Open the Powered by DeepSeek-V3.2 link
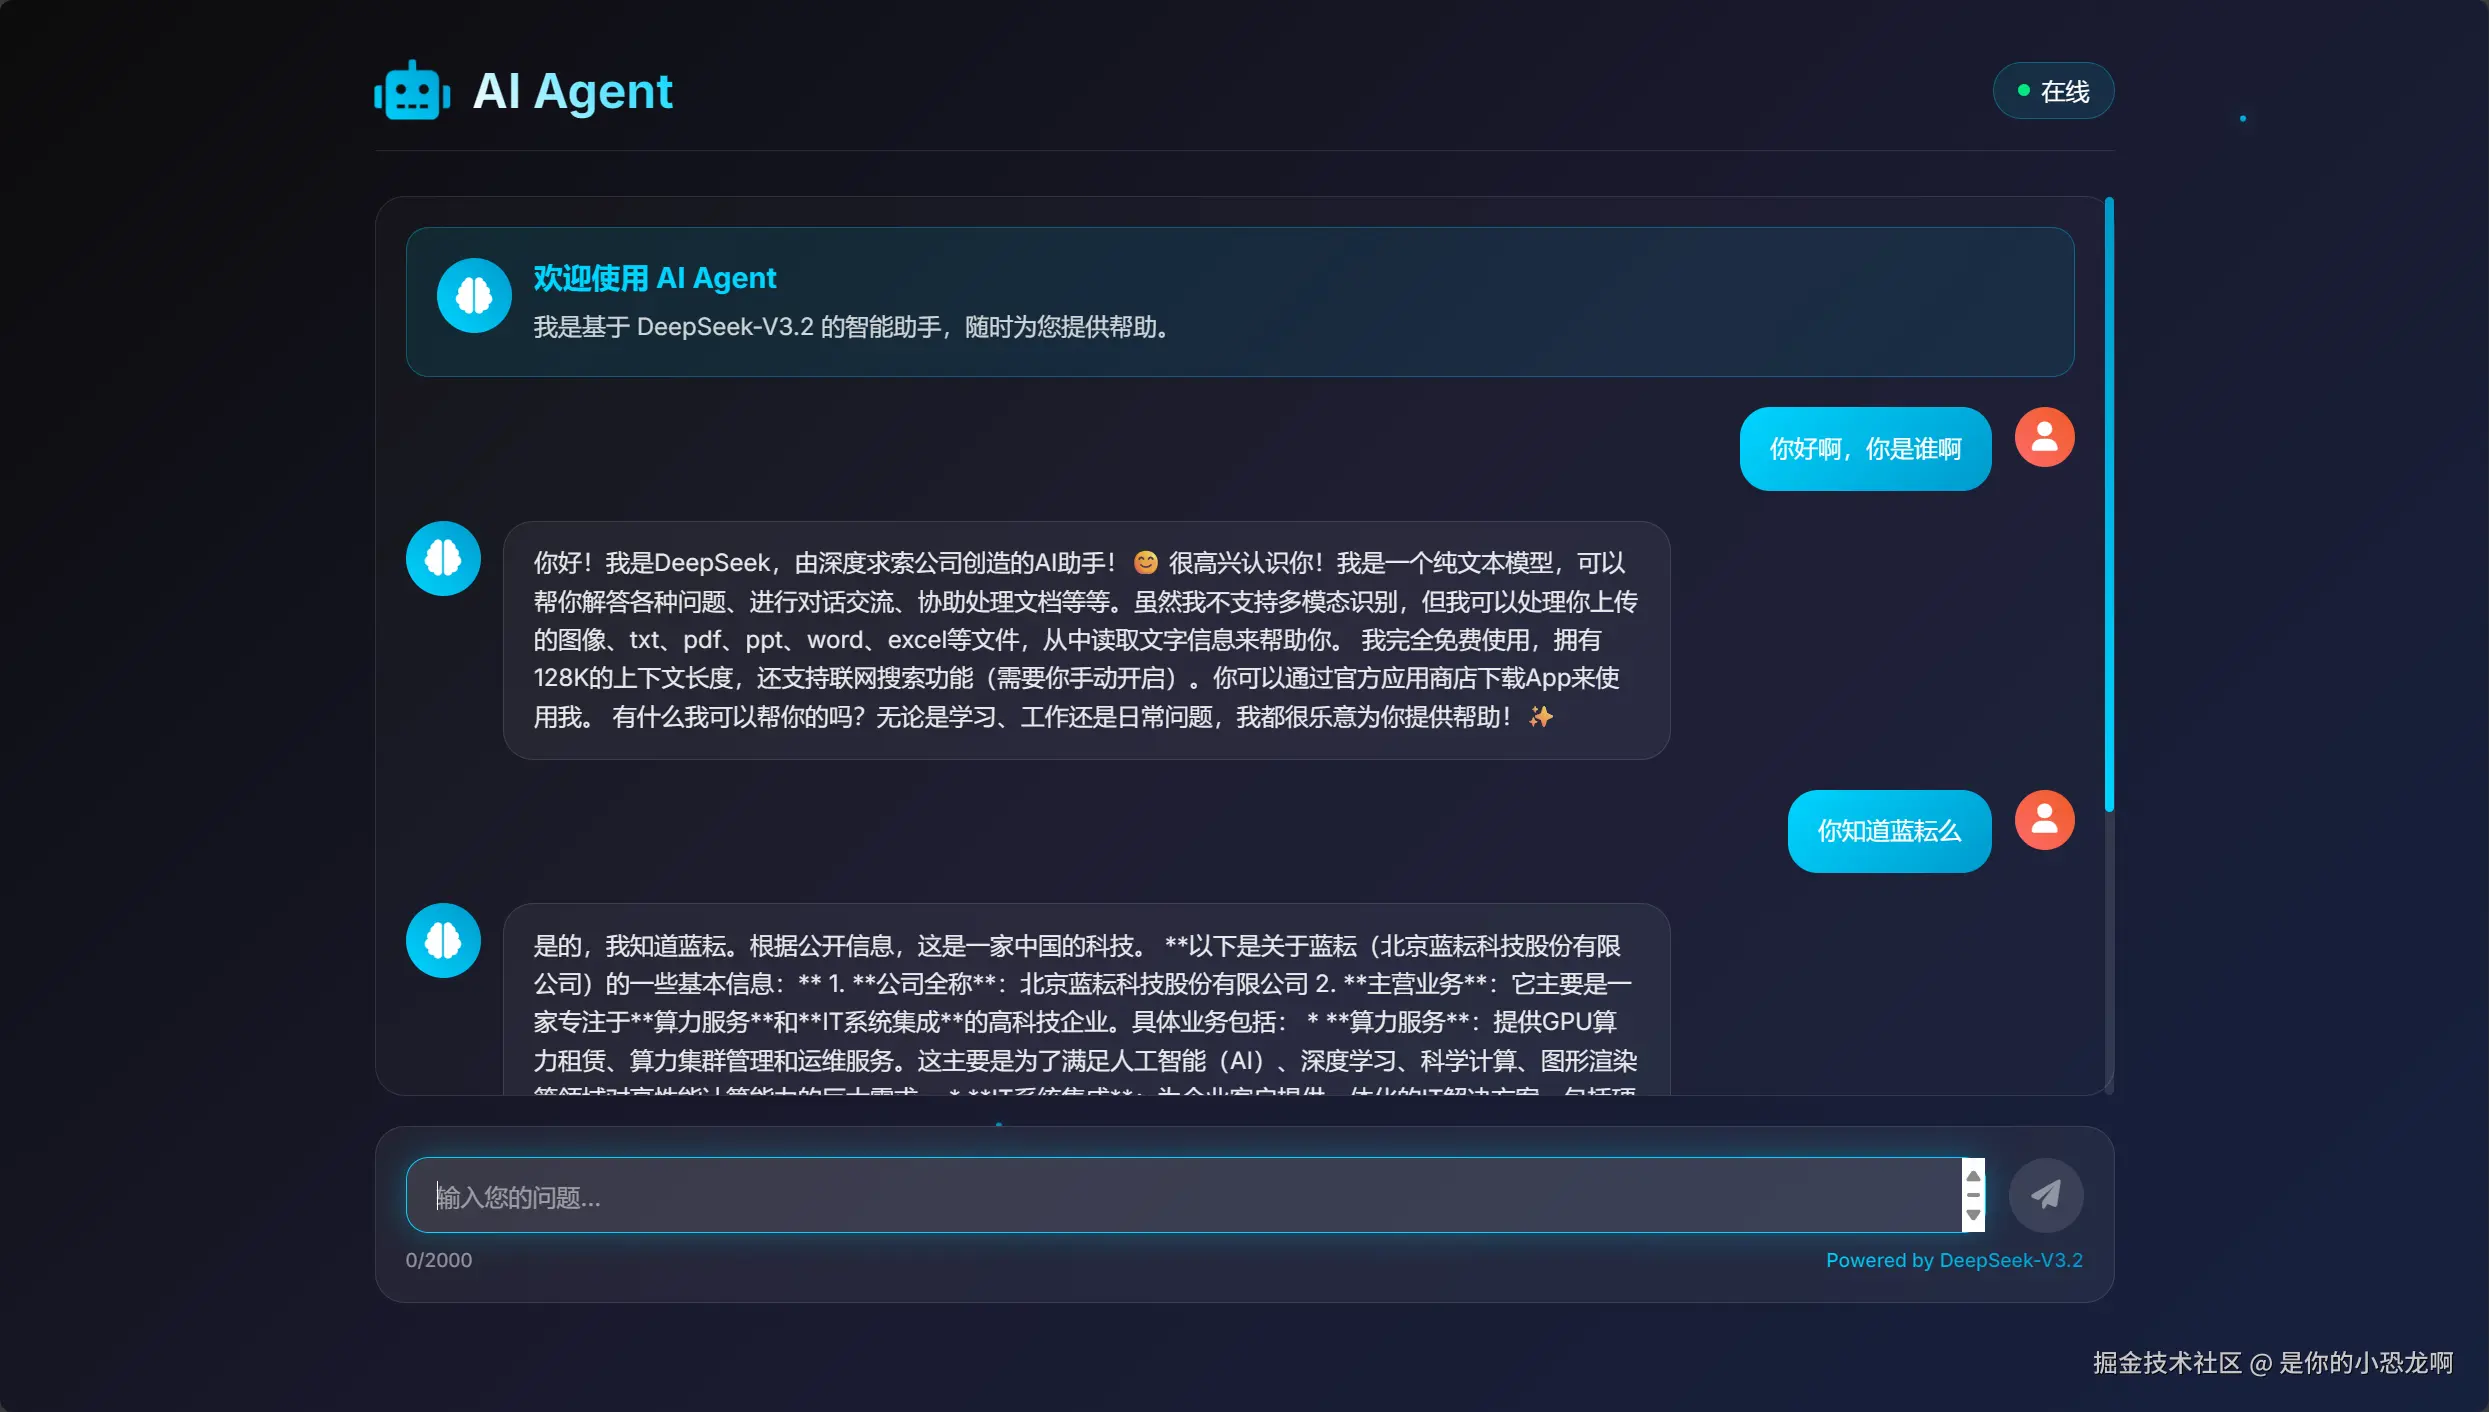 click(1954, 1260)
